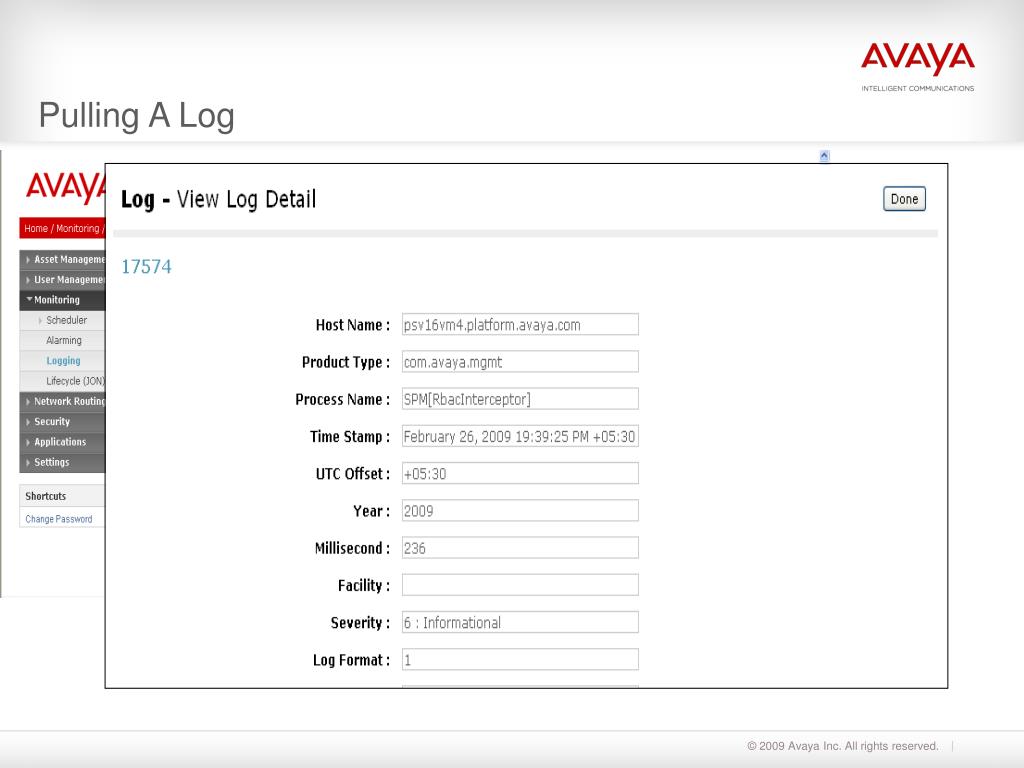Click the Severity field showing Informational

pos(520,622)
